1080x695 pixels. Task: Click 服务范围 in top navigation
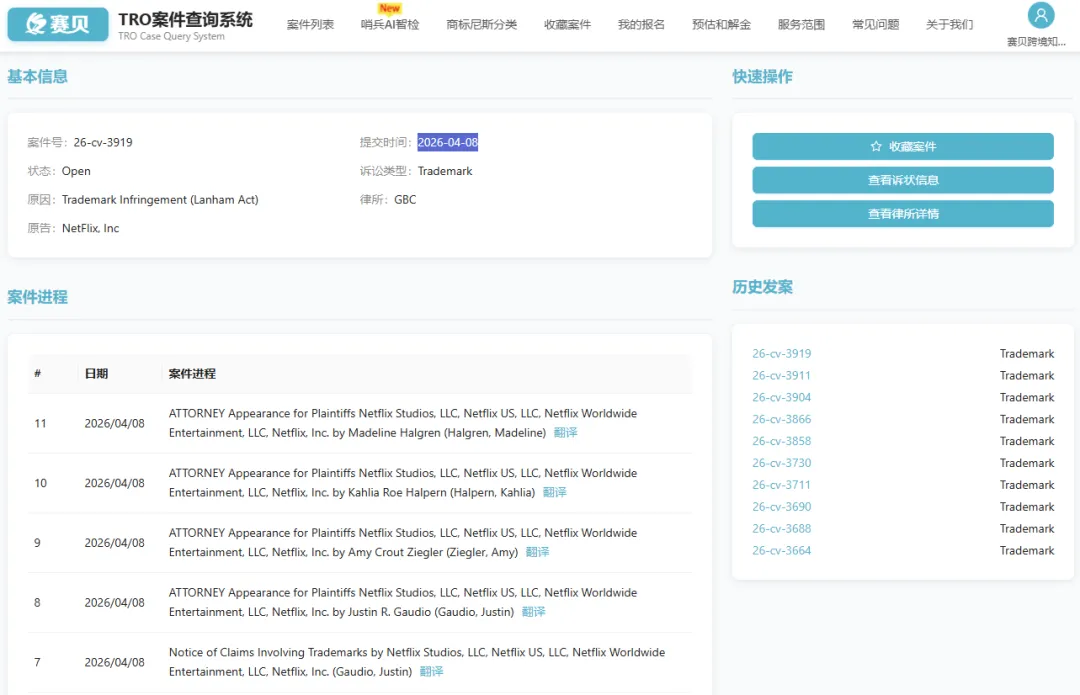tap(801, 25)
